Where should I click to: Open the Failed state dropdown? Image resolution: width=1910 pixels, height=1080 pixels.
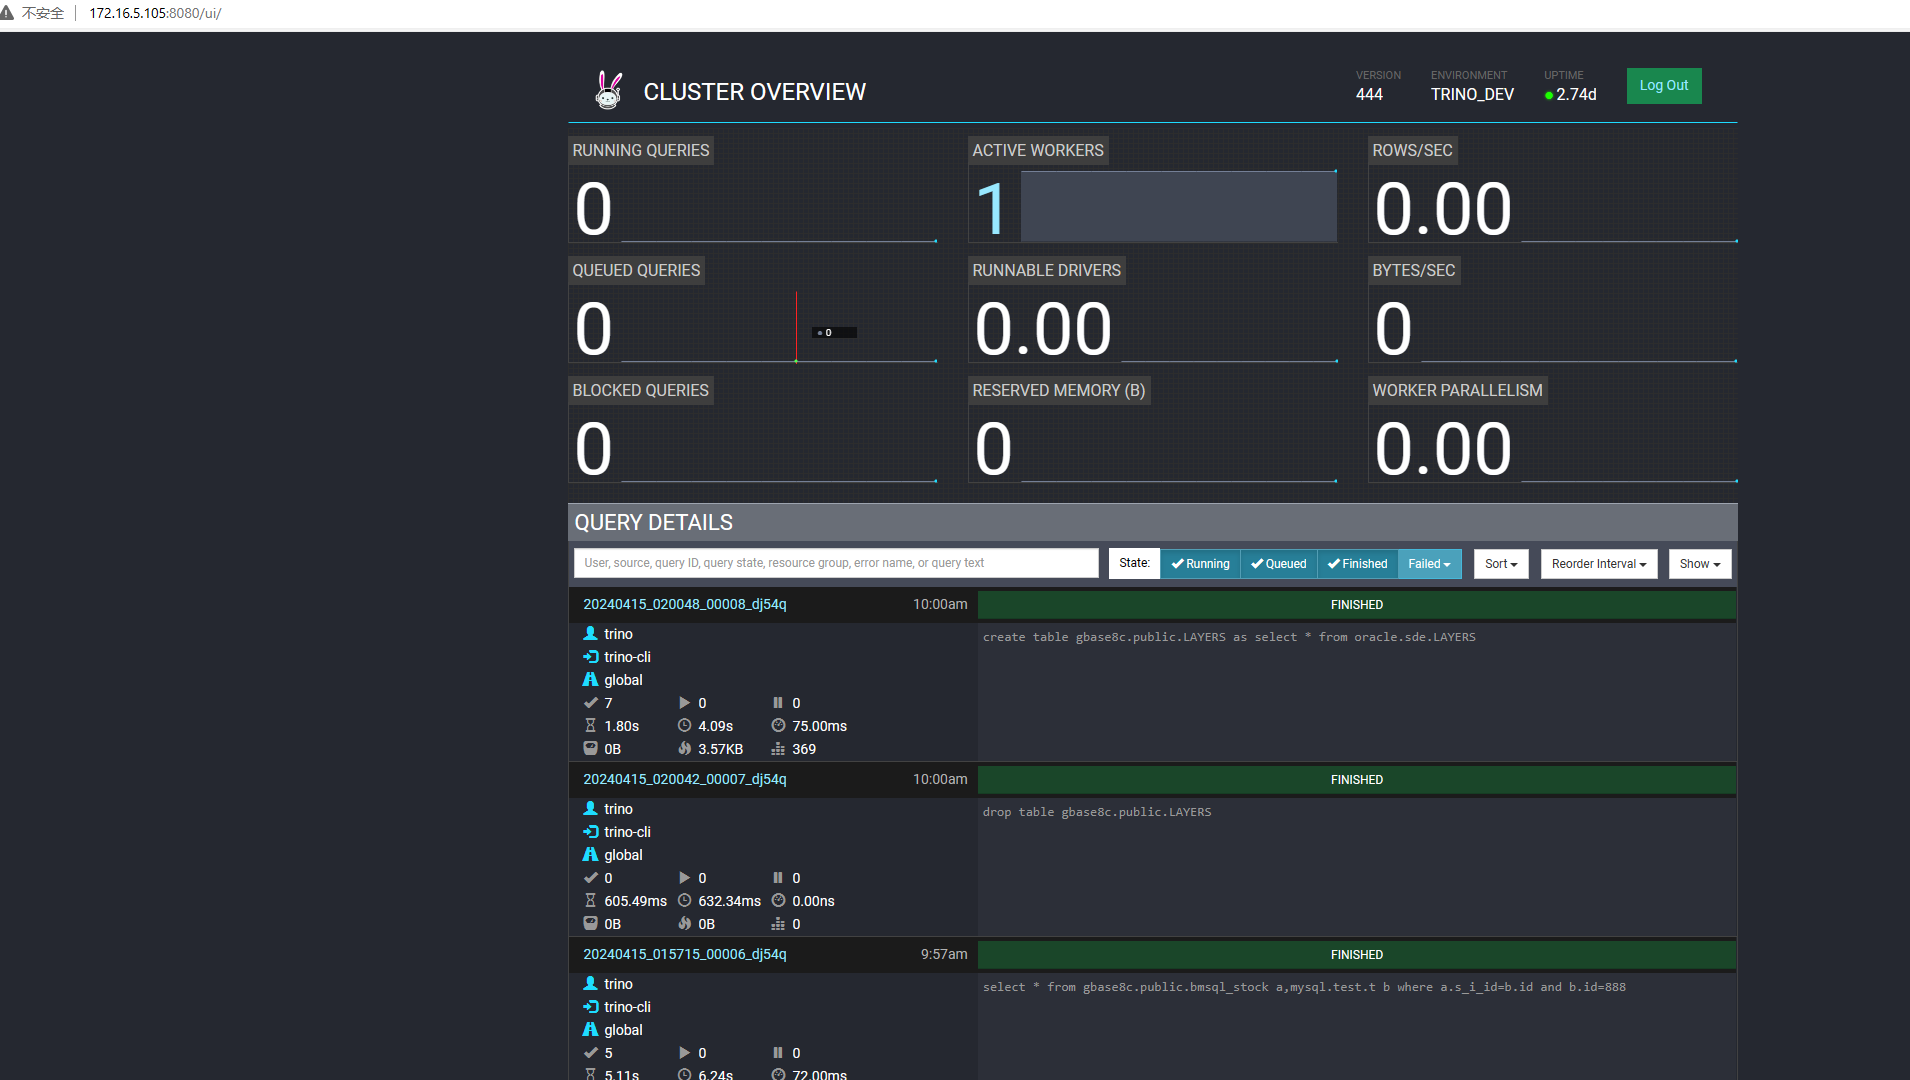coord(1429,564)
